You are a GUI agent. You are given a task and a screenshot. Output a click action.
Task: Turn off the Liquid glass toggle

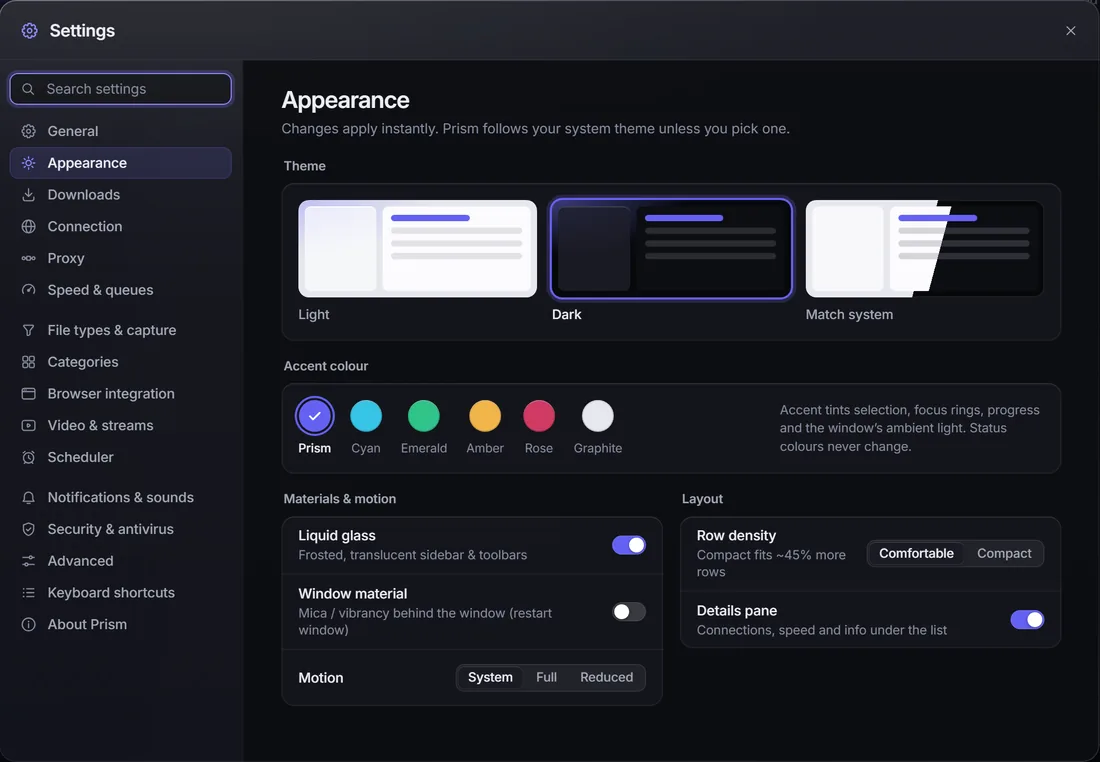[629, 545]
